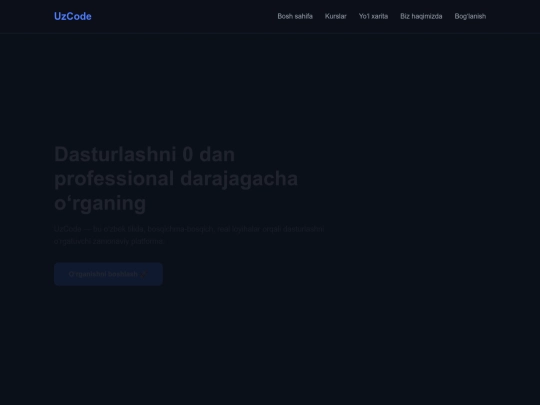
Task: Open the Bosh sahifa nav link
Action: (x=295, y=16)
